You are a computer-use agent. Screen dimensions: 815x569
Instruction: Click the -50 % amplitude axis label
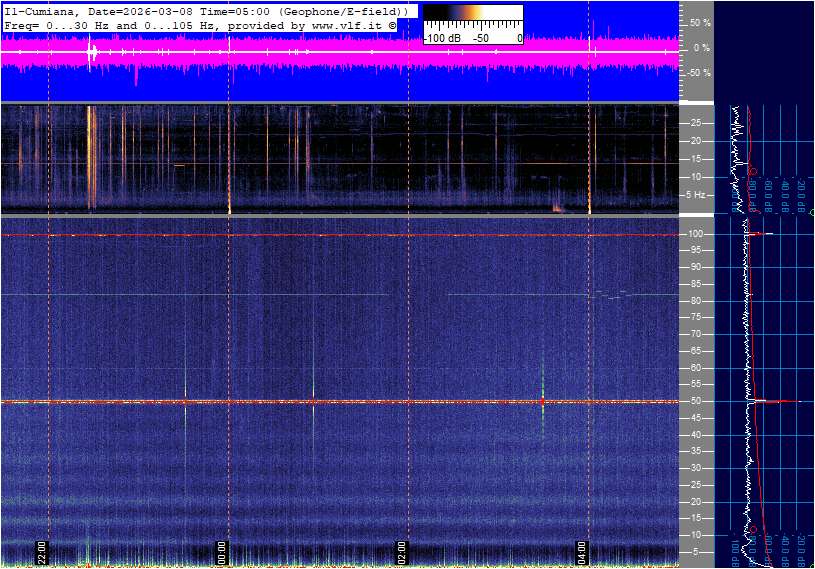pyautogui.click(x=700, y=73)
